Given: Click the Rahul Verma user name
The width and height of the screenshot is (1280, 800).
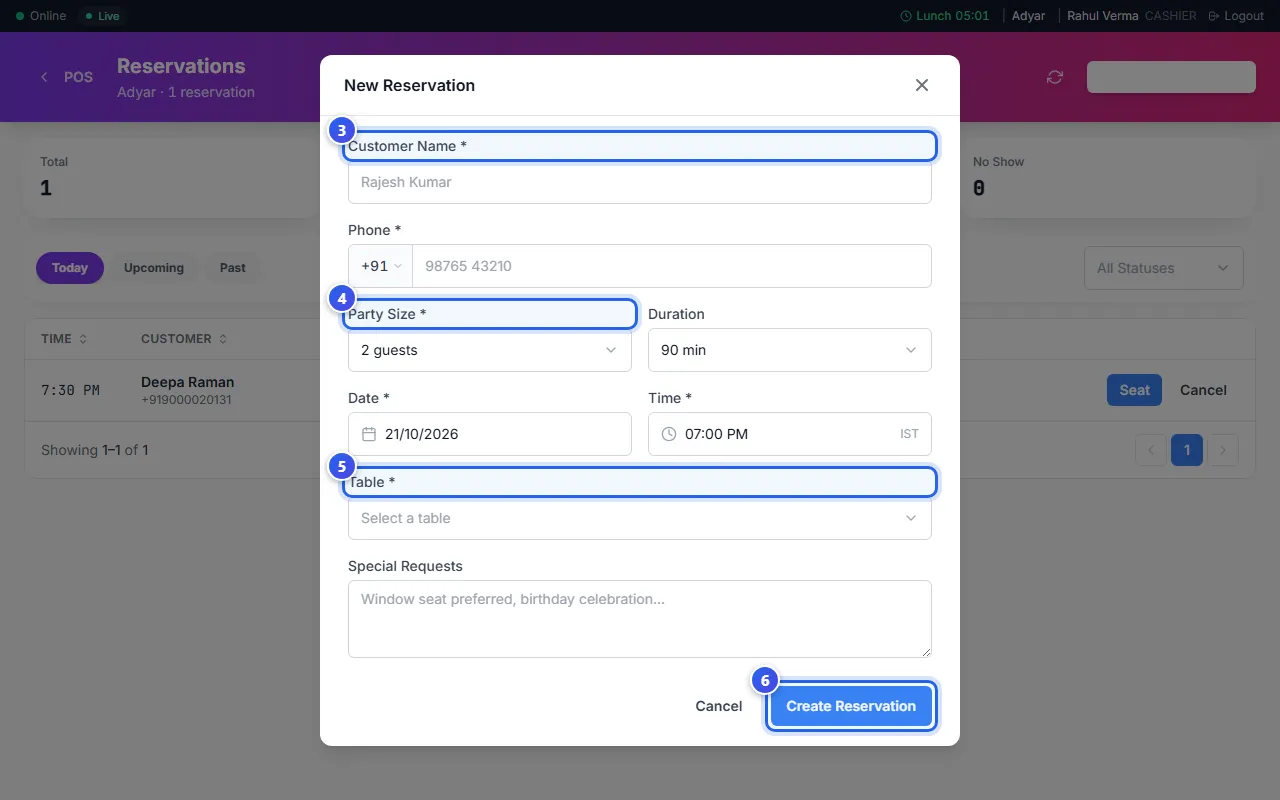Looking at the screenshot, I should tap(1103, 16).
